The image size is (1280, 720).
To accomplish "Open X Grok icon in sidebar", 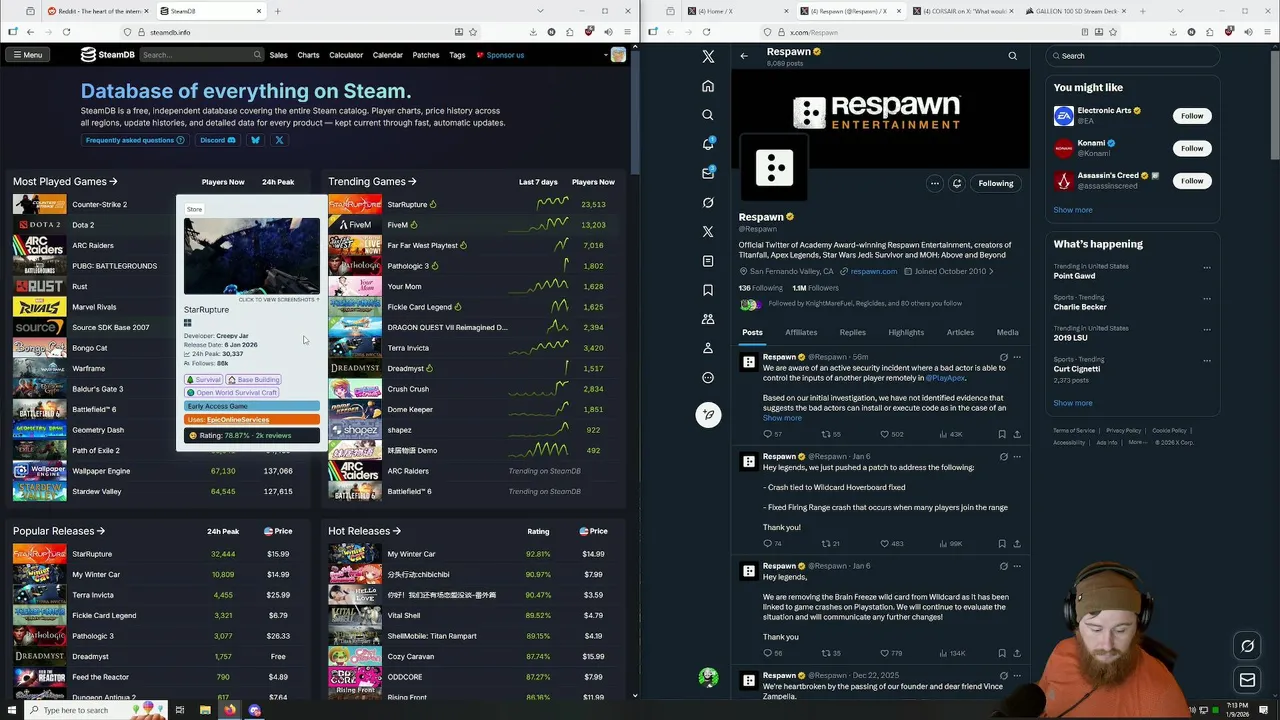I will pyautogui.click(x=708, y=202).
